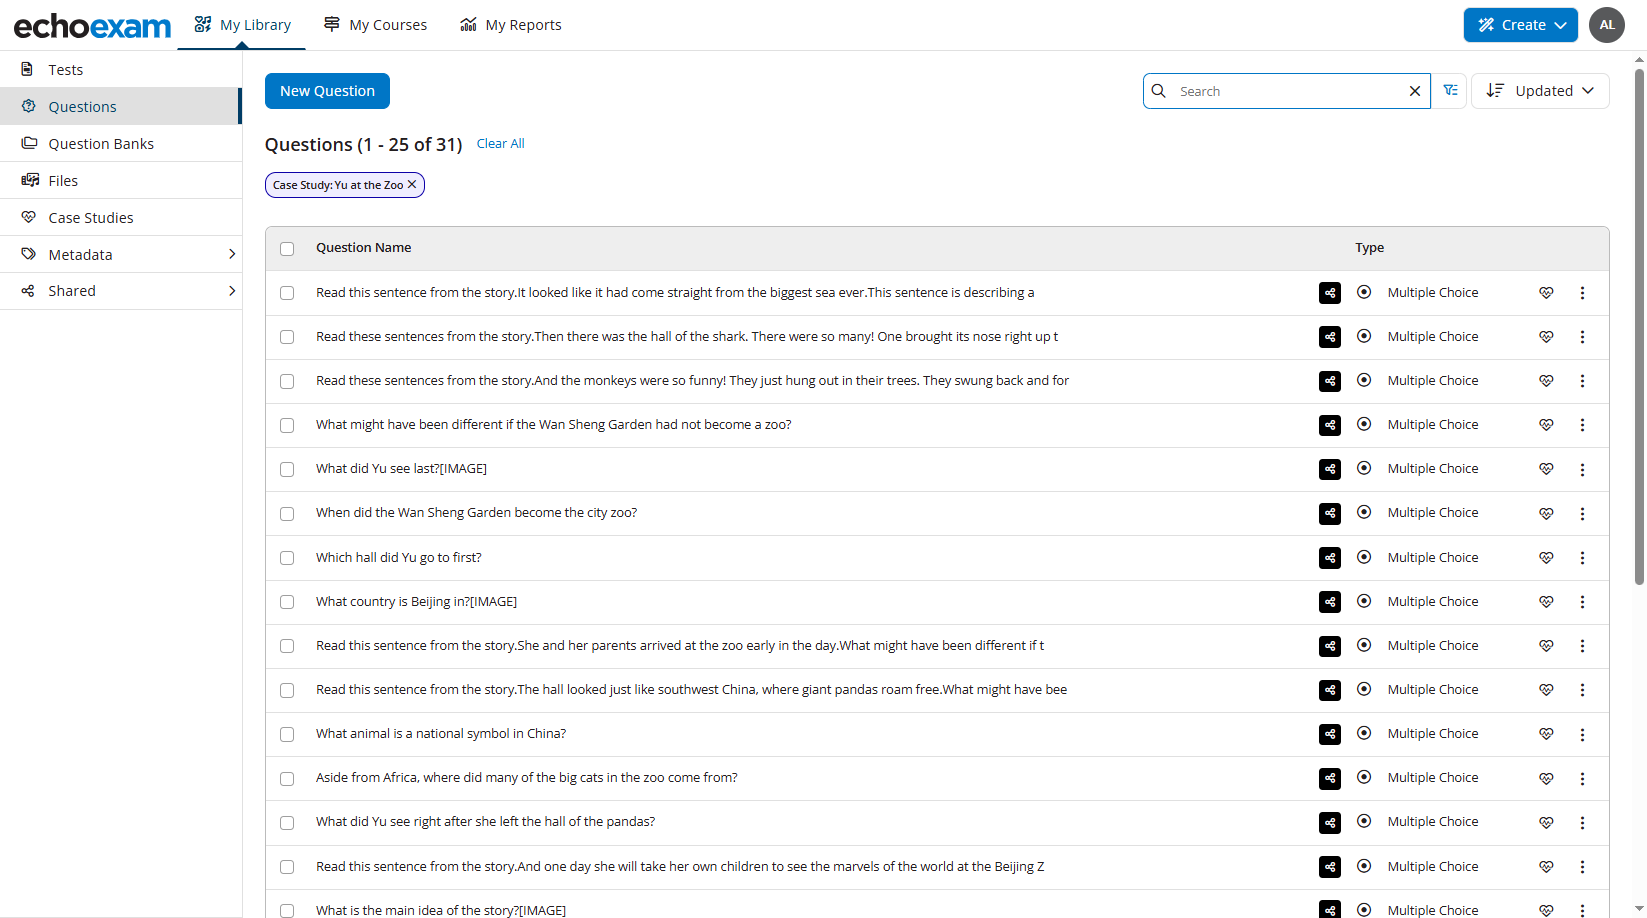Click share icon for 'What animal is a national symbol' row
Screen dimensions: 1647x918
[1329, 734]
